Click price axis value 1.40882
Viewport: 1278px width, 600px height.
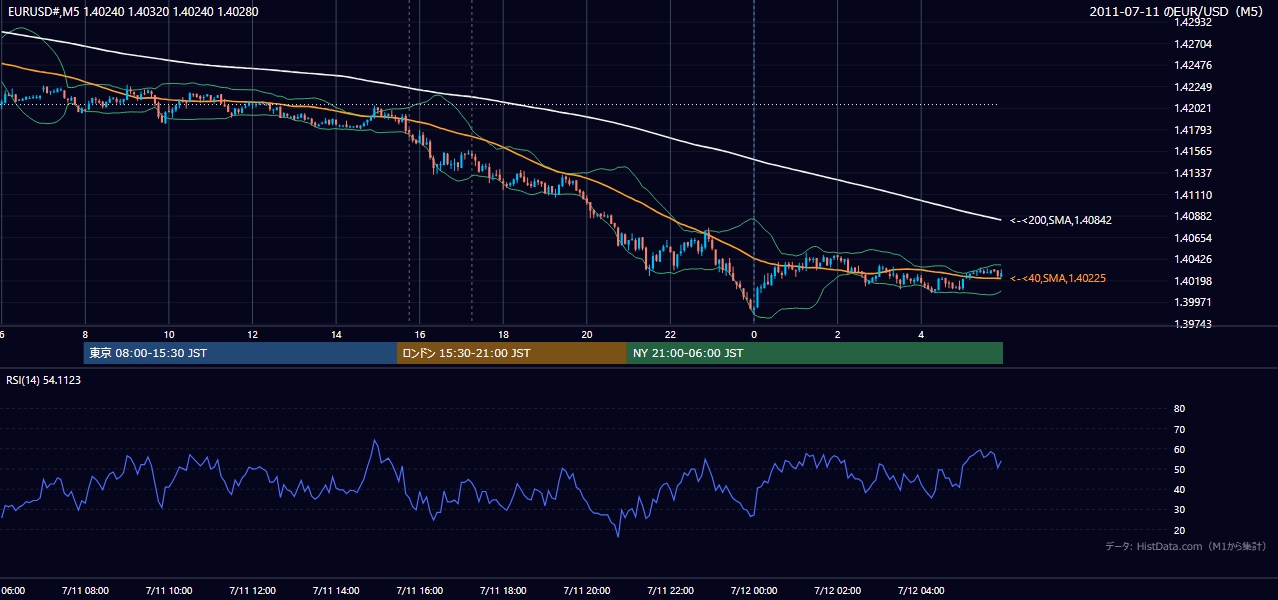pyautogui.click(x=1193, y=216)
